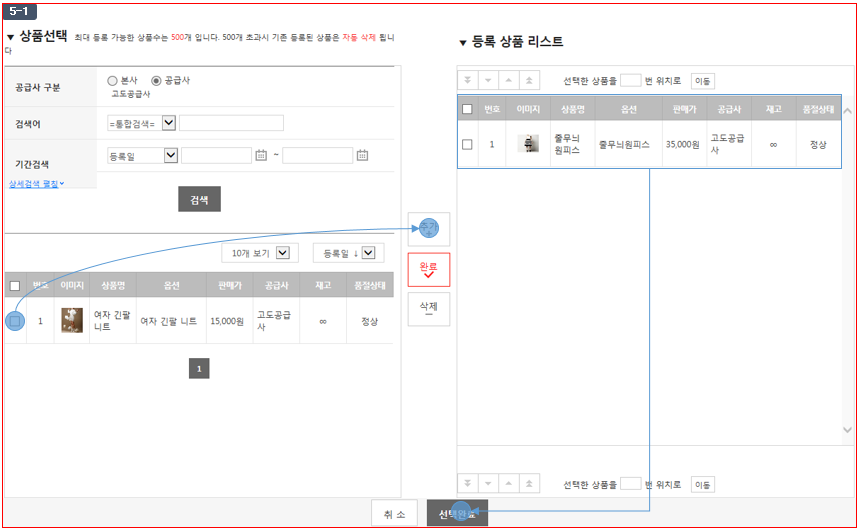Check the 줄무늬 원피스 row checkbox
Screen dimensions: 860x531
467,144
